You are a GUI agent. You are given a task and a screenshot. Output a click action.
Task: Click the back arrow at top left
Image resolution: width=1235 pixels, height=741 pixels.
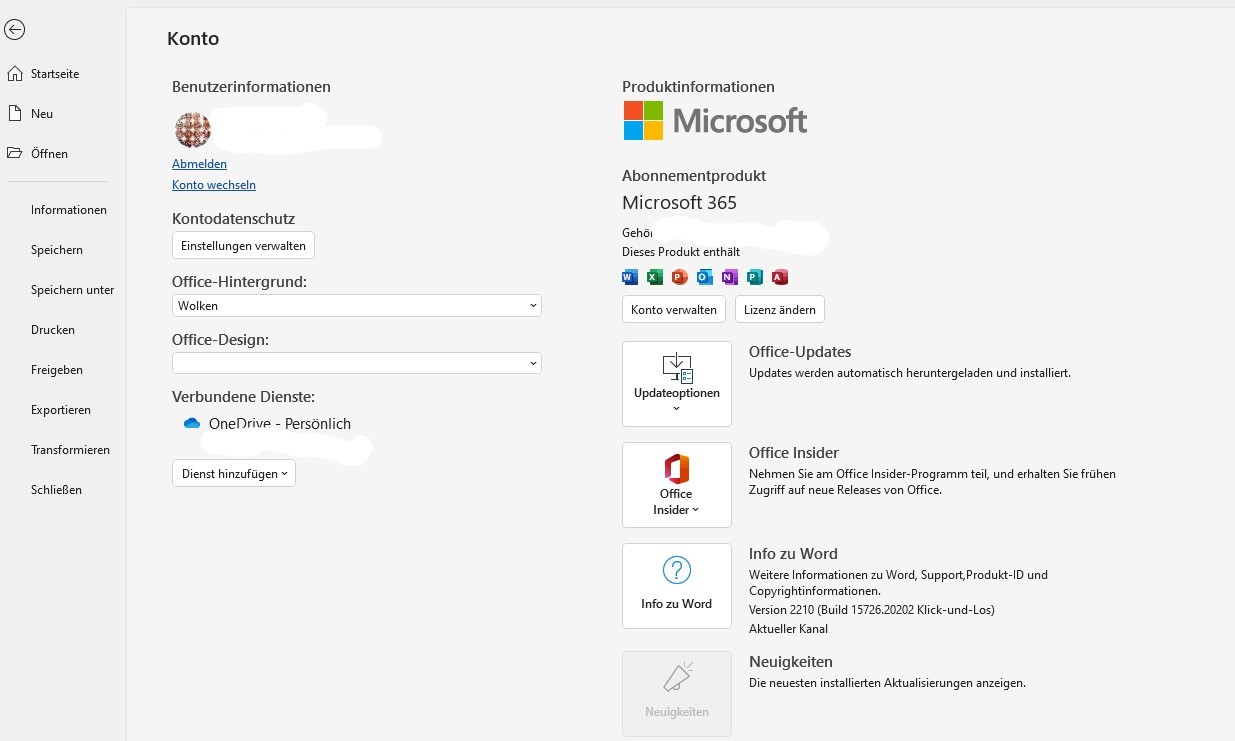tap(14, 29)
